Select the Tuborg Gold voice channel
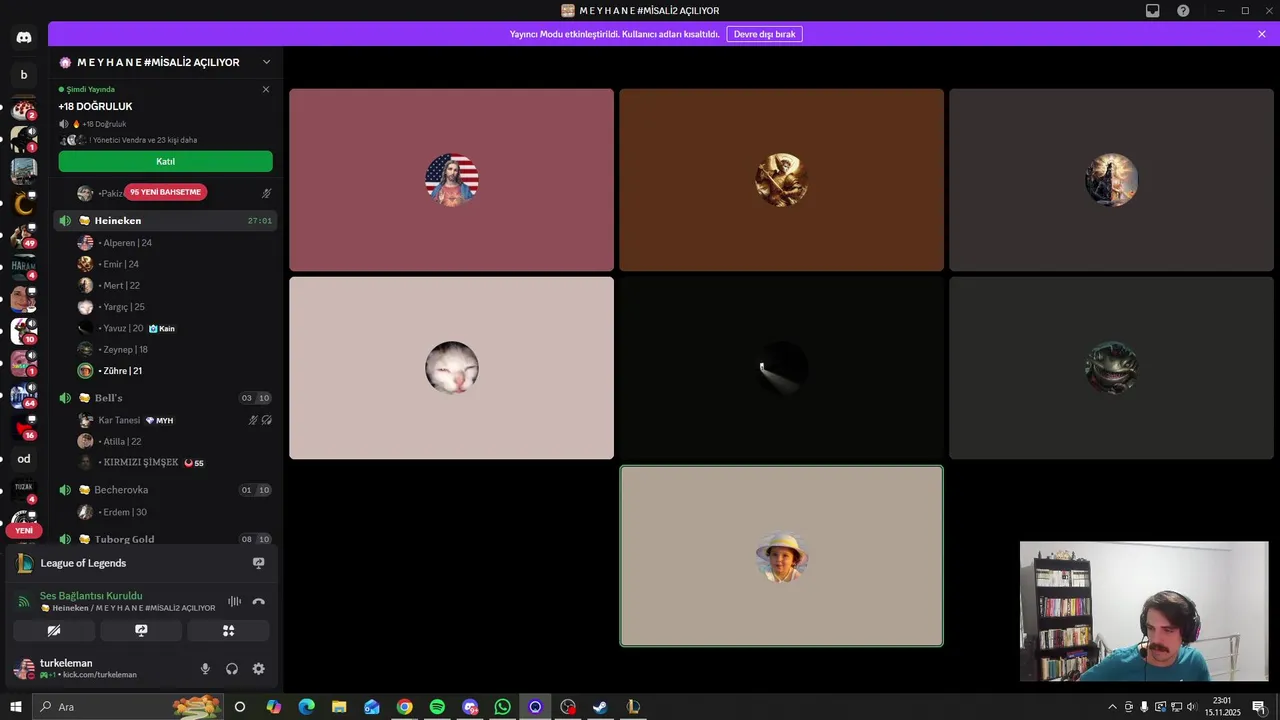 click(x=165, y=539)
